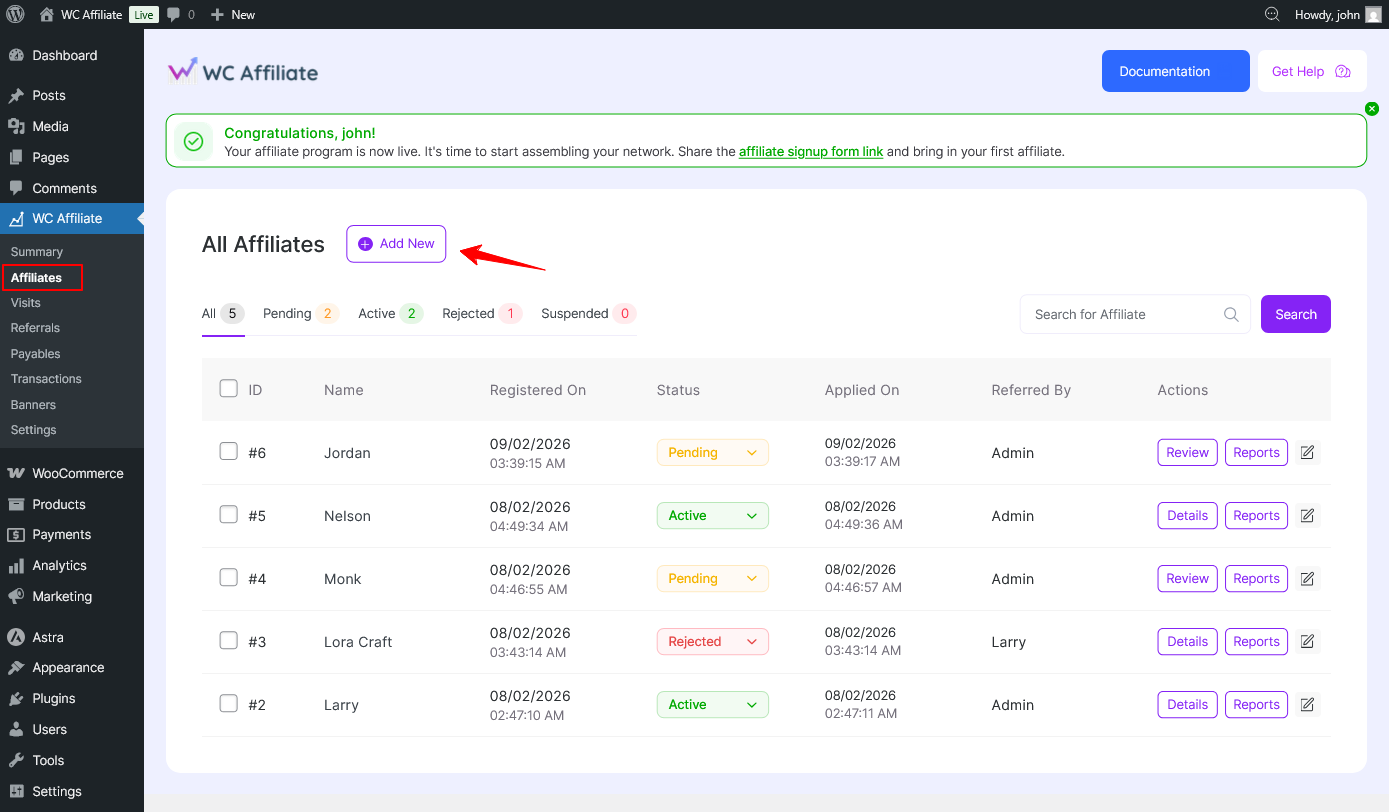Image resolution: width=1389 pixels, height=812 pixels.
Task: Toggle the select-all checkbox in table header
Action: [228, 389]
